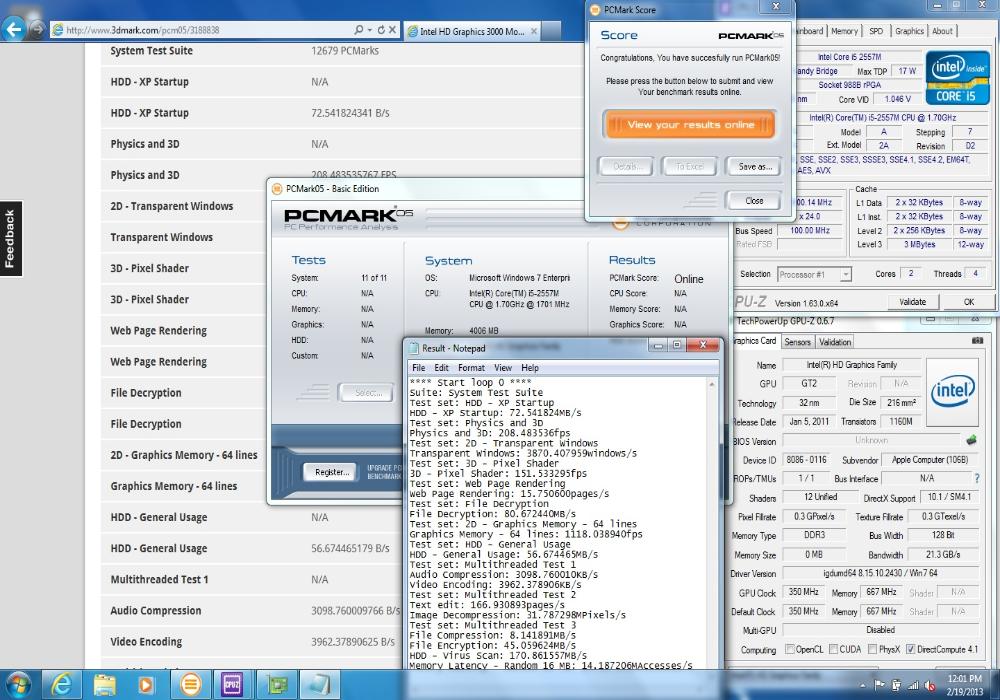Click the BIOS save chip icon in GPU-Z
The image size is (1000, 700).
click(x=971, y=440)
